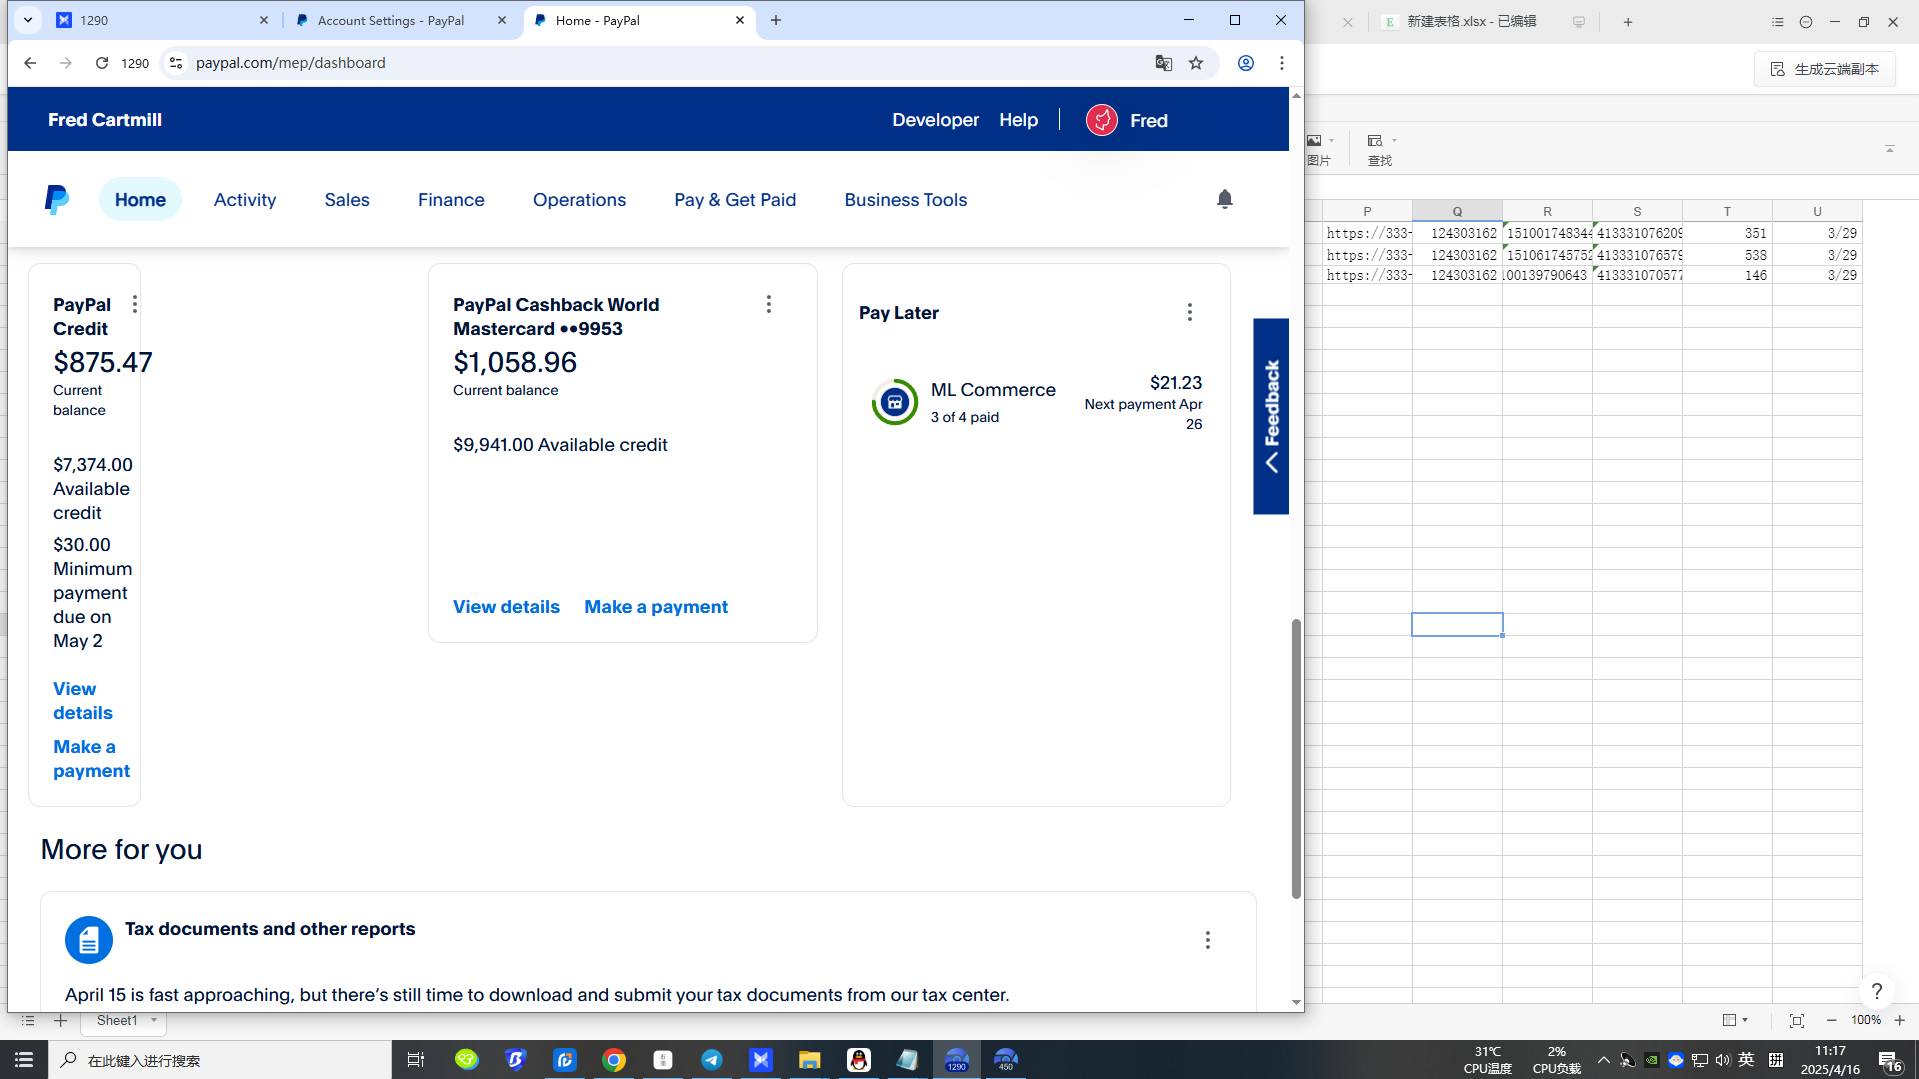This screenshot has width=1919, height=1079.
Task: Open File Explorer from the taskbar
Action: click(x=809, y=1060)
